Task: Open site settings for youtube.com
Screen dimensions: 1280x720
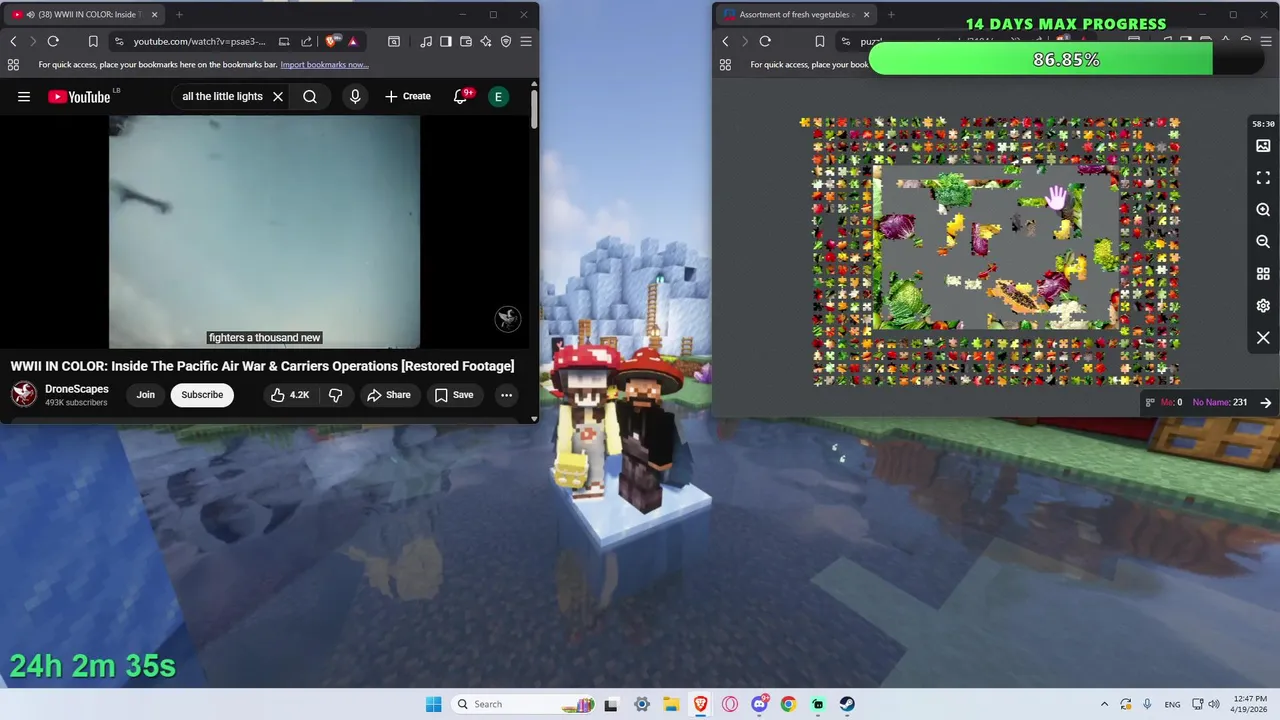Action: tap(119, 41)
